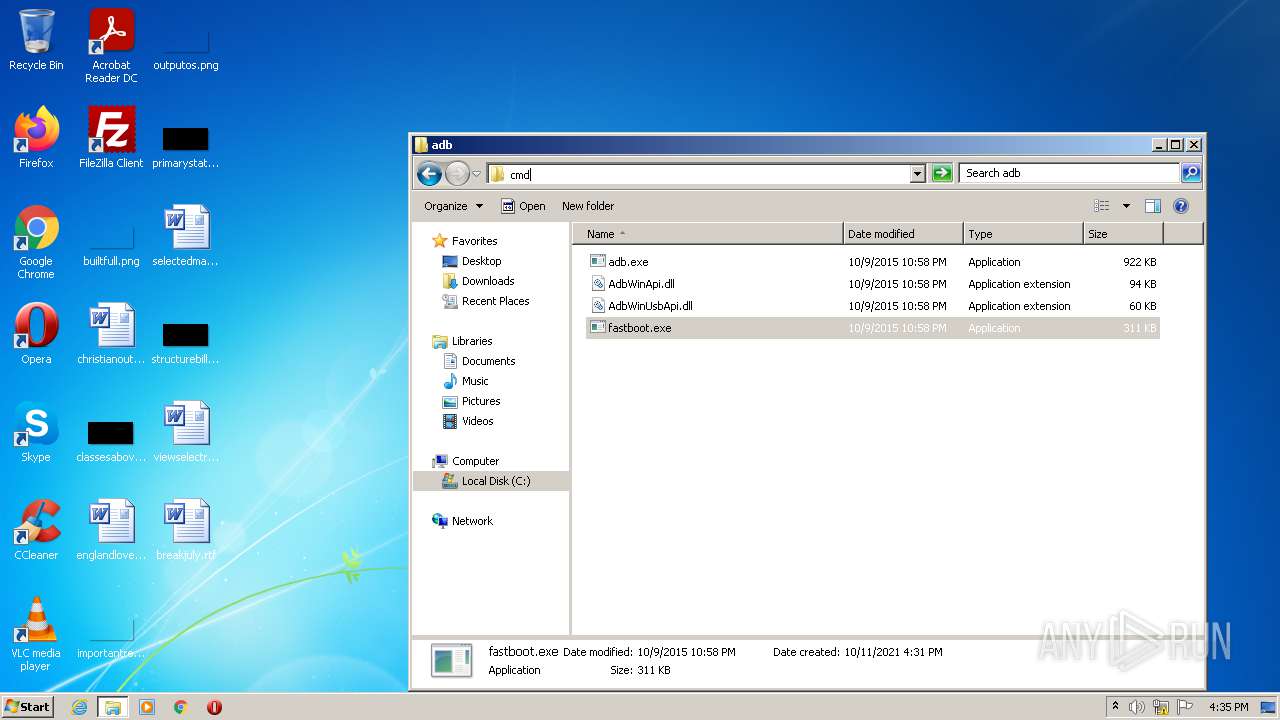Viewport: 1280px width, 720px height.
Task: Open Recent Places in navigation pane
Action: [495, 301]
